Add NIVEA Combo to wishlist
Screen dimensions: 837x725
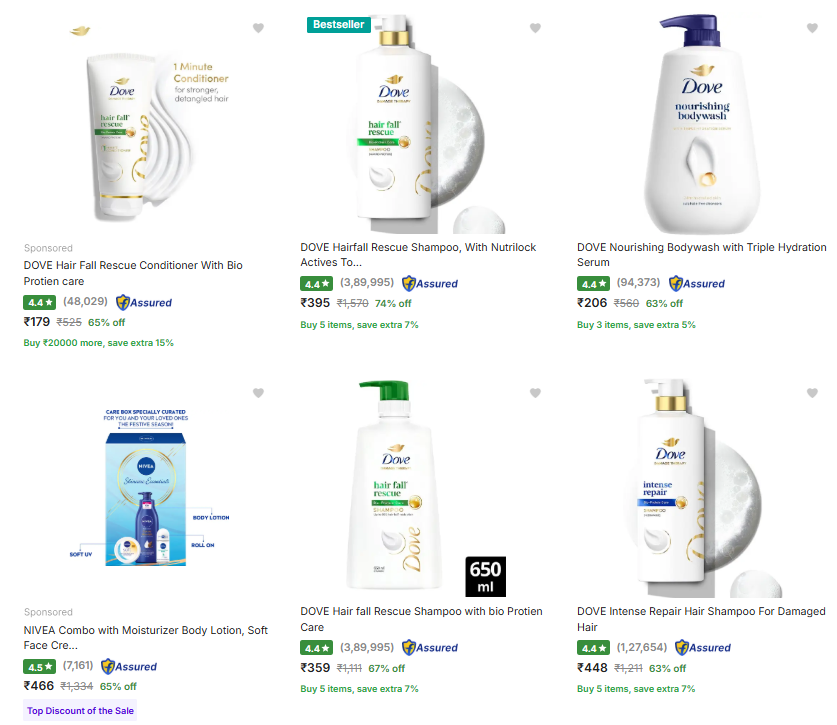click(258, 392)
